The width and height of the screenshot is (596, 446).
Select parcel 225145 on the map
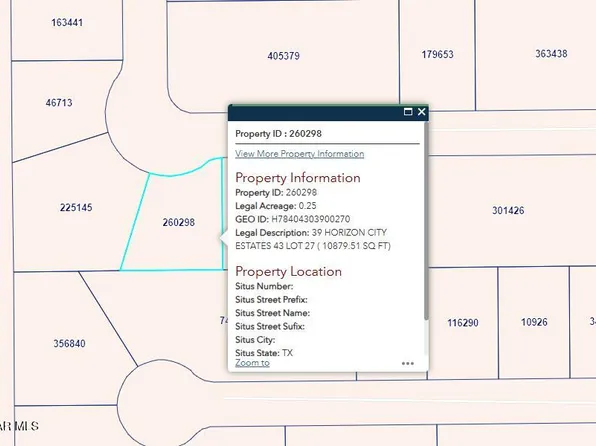pyautogui.click(x=76, y=208)
